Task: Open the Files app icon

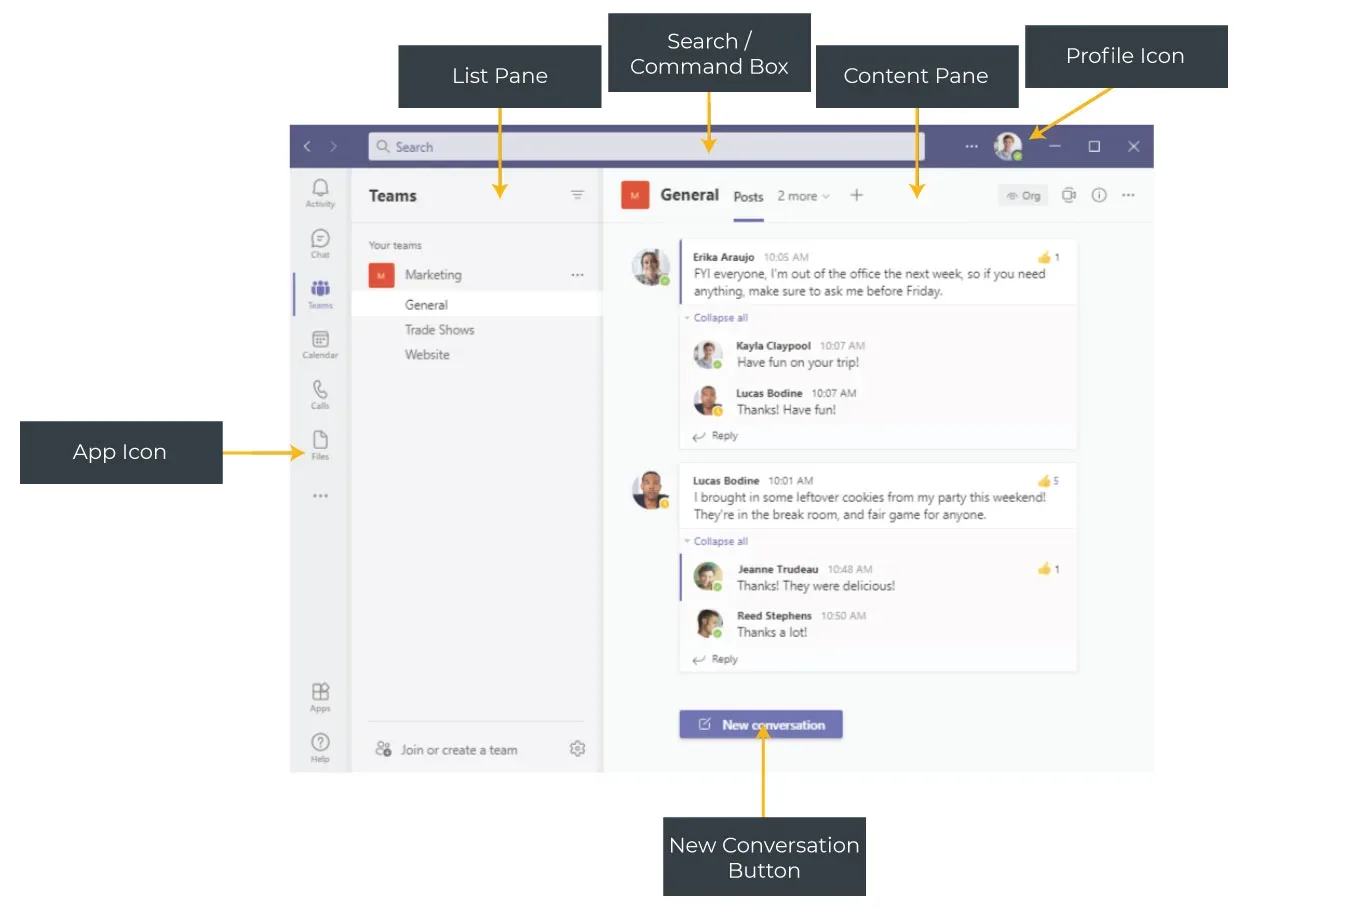Action: click(320, 442)
